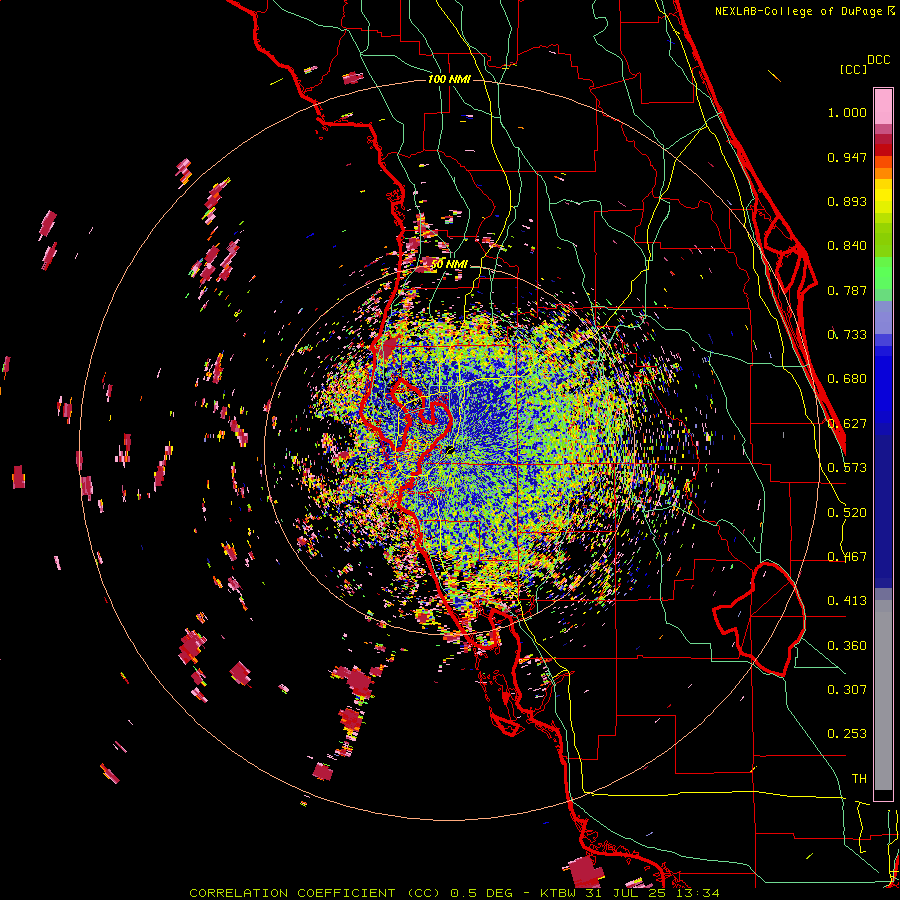900x900 pixels.
Task: Click the 0.413 color scale value
Action: click(847, 601)
